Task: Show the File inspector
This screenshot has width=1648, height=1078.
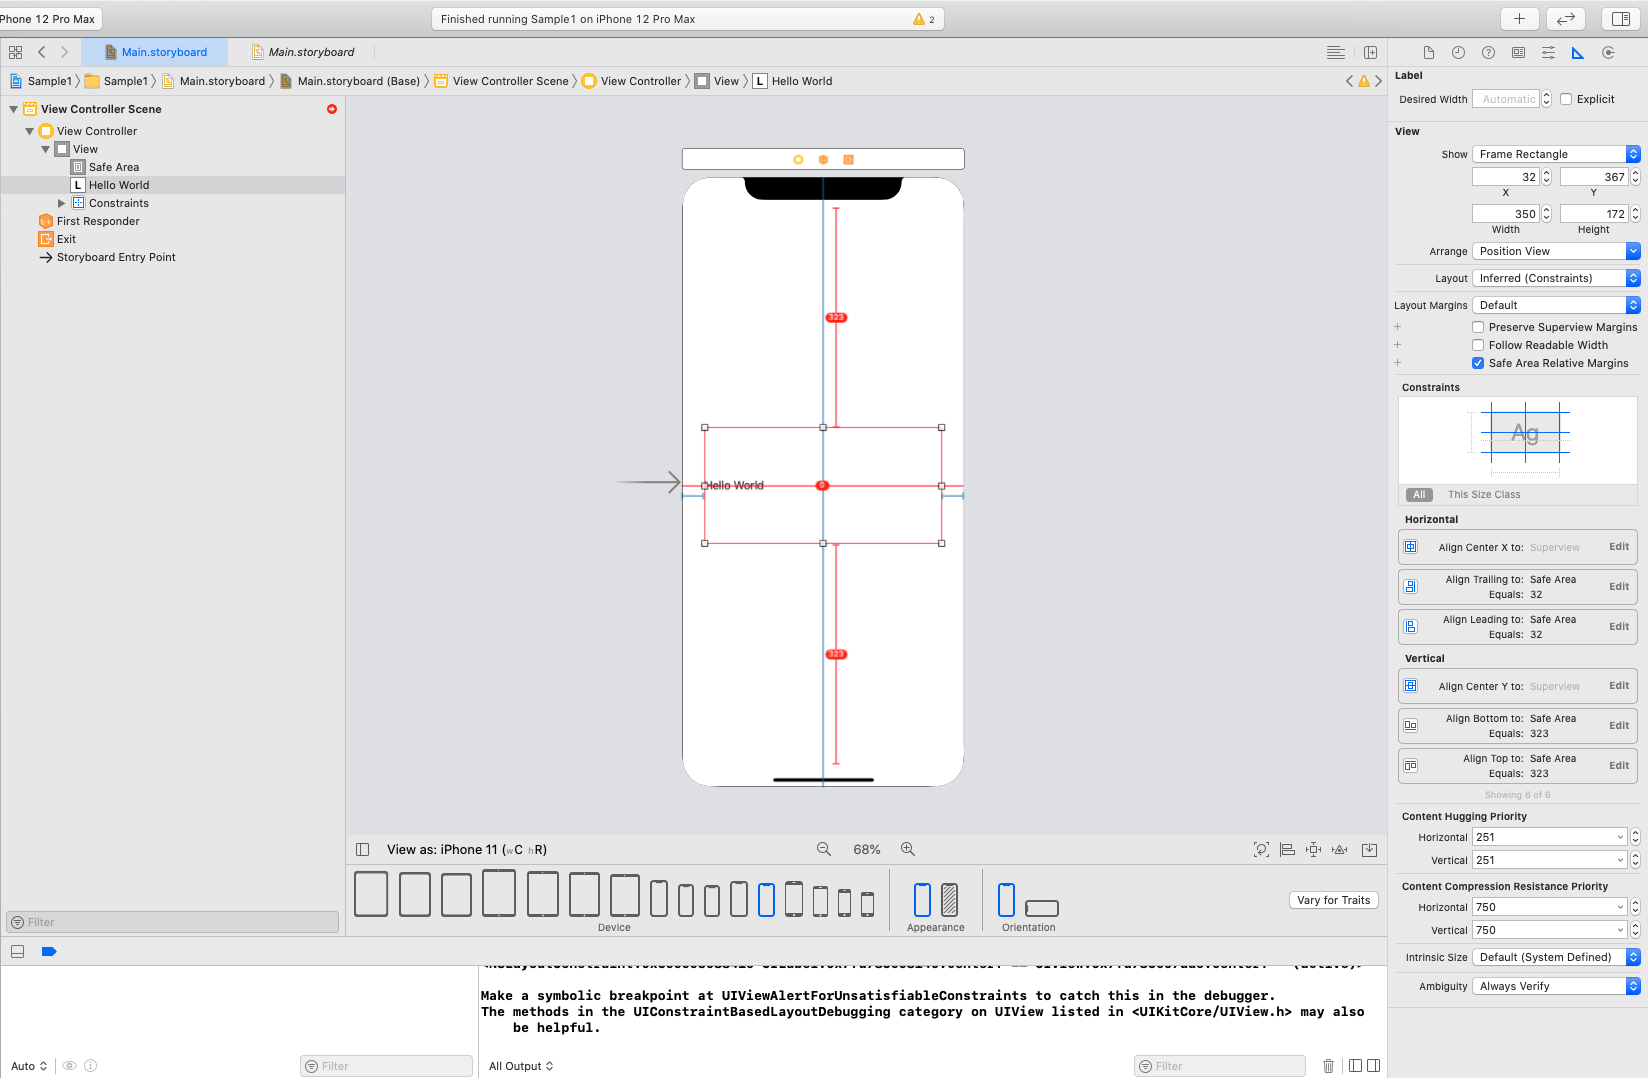Action: click(x=1429, y=52)
